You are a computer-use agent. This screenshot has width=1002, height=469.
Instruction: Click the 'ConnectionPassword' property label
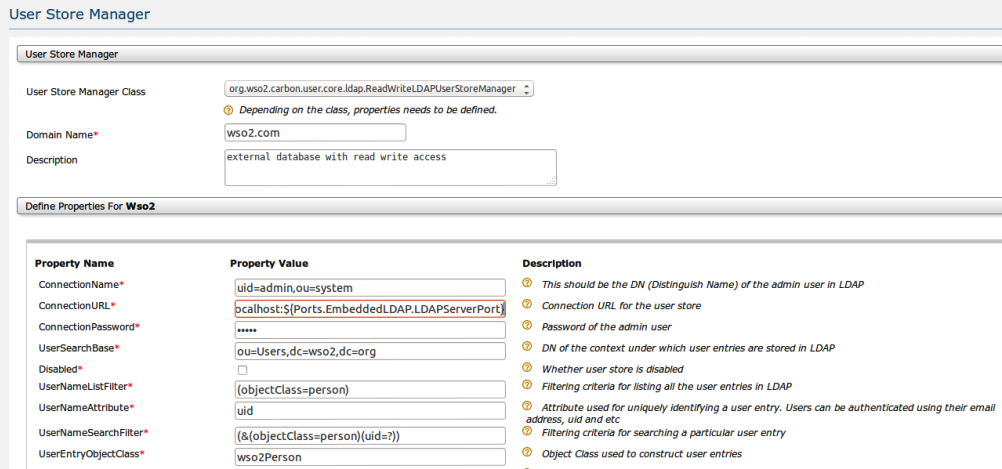click(x=86, y=327)
